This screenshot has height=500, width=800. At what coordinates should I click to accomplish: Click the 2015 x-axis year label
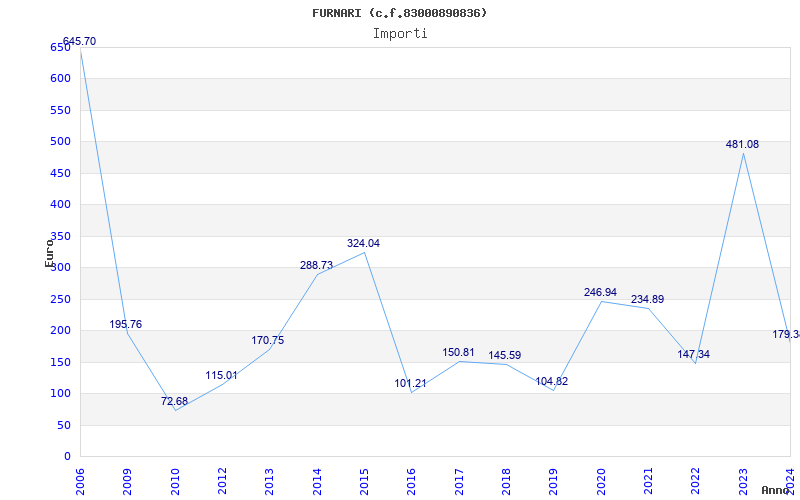click(364, 481)
